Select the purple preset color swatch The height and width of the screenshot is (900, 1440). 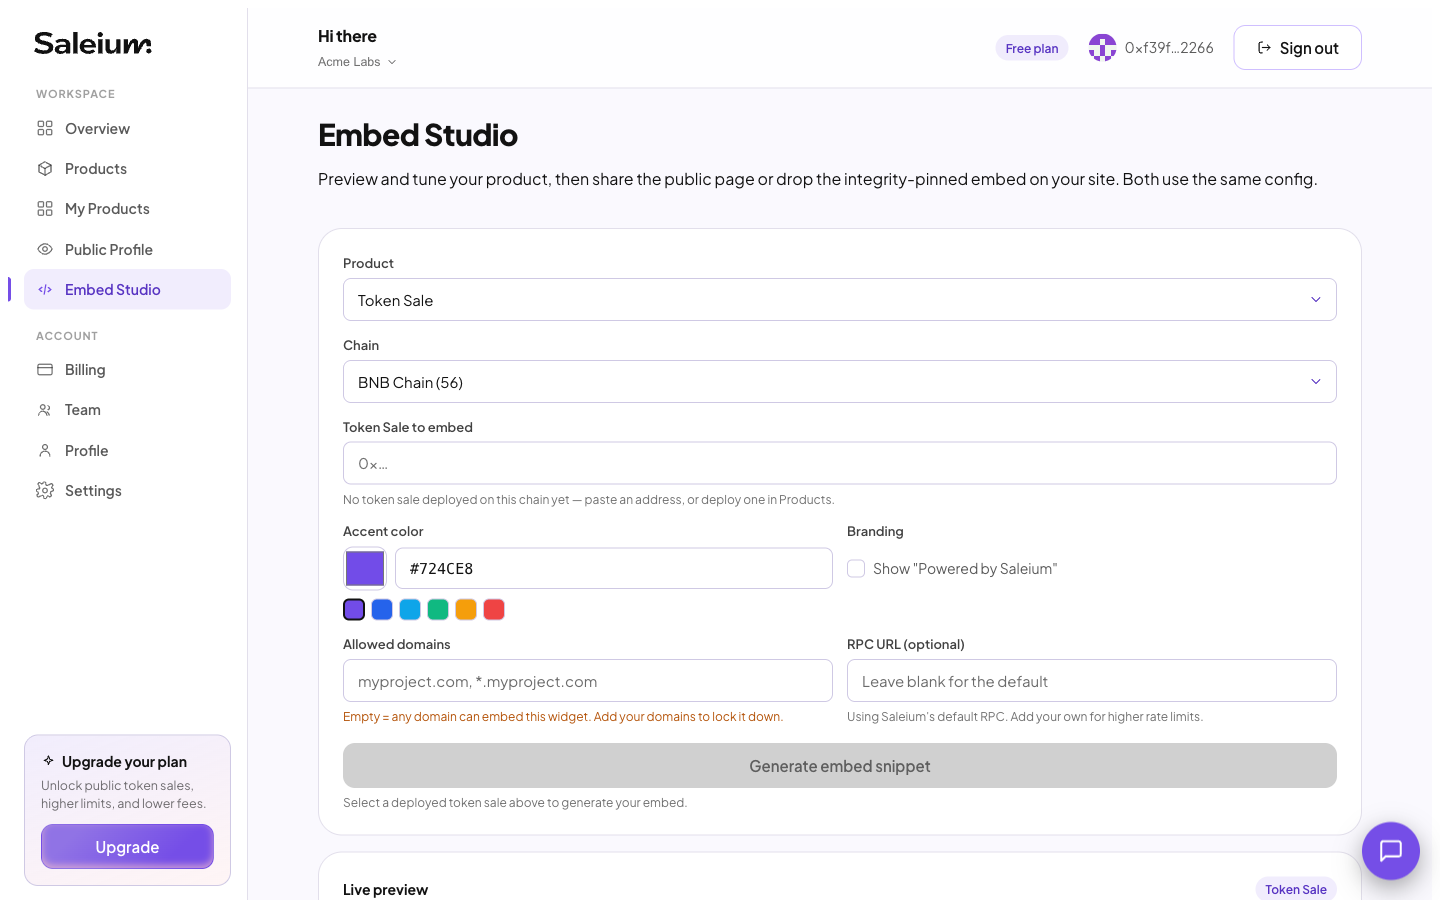[x=354, y=609]
